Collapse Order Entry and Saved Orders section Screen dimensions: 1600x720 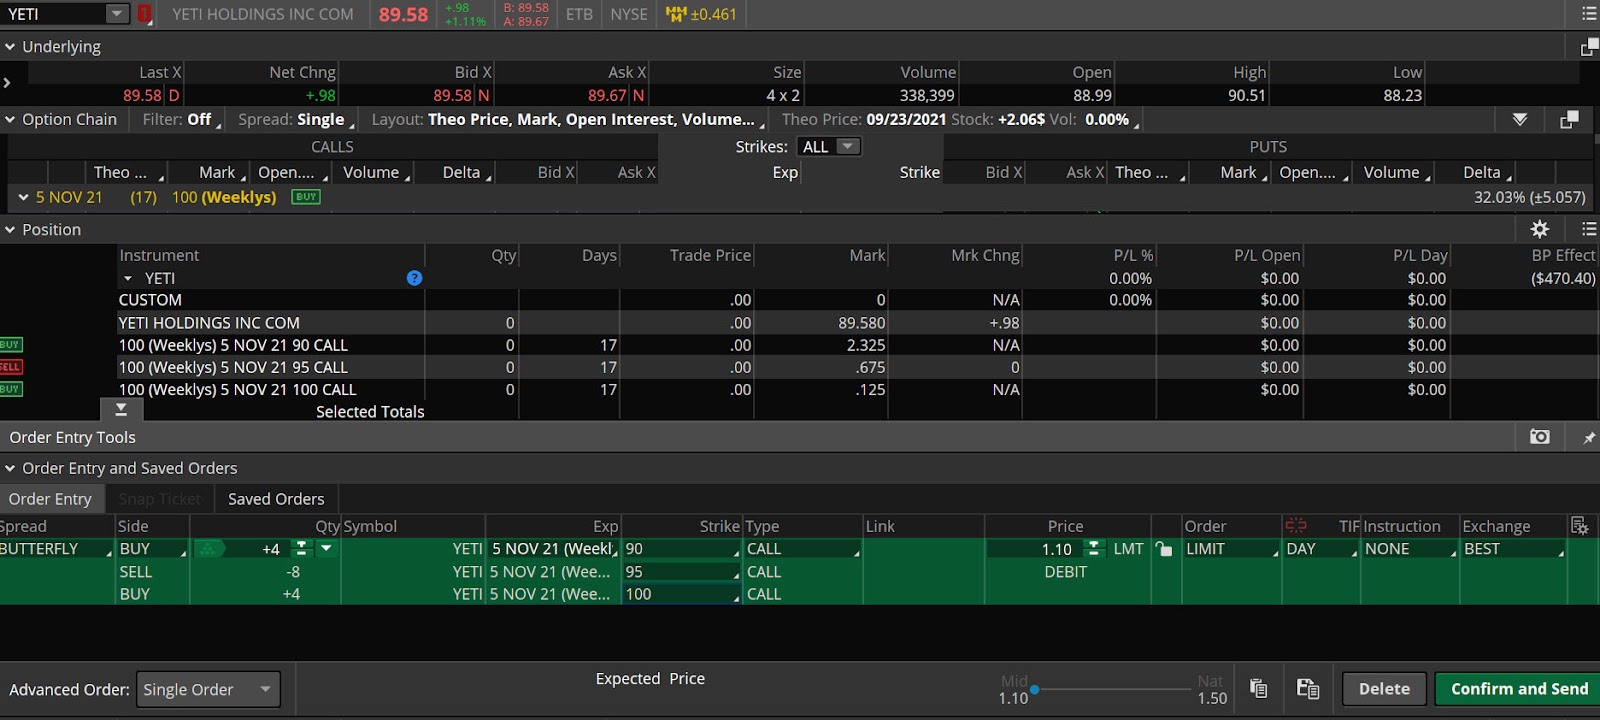click(x=10, y=468)
